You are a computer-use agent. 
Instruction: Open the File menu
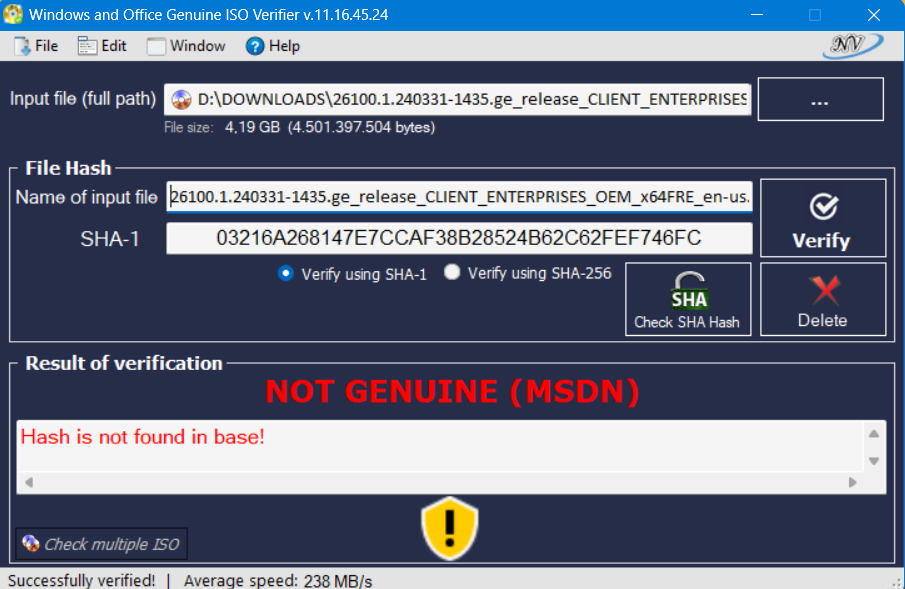point(36,46)
